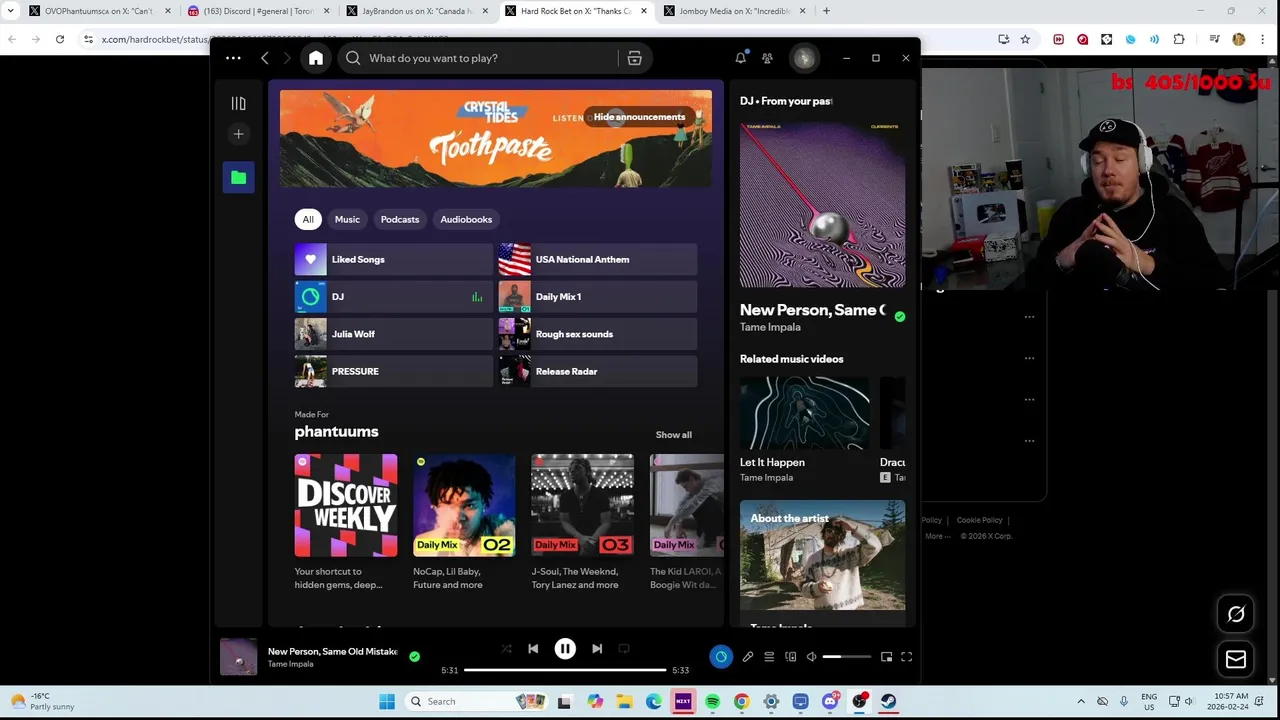Open the Chrome Extensions puzzle icon
Screen dimensions: 1280x720
[1179, 39]
